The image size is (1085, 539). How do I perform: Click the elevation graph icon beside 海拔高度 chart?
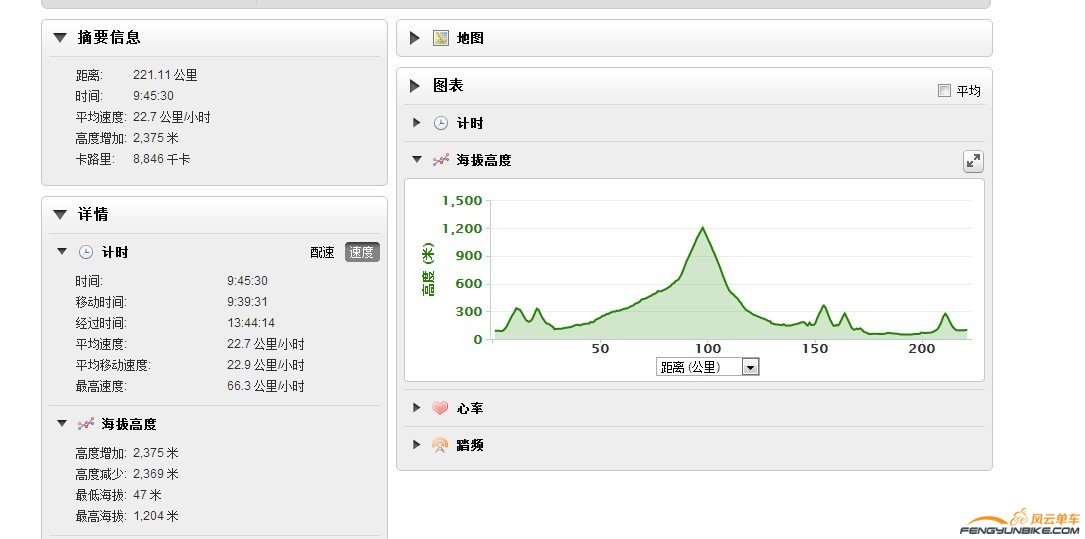point(441,160)
